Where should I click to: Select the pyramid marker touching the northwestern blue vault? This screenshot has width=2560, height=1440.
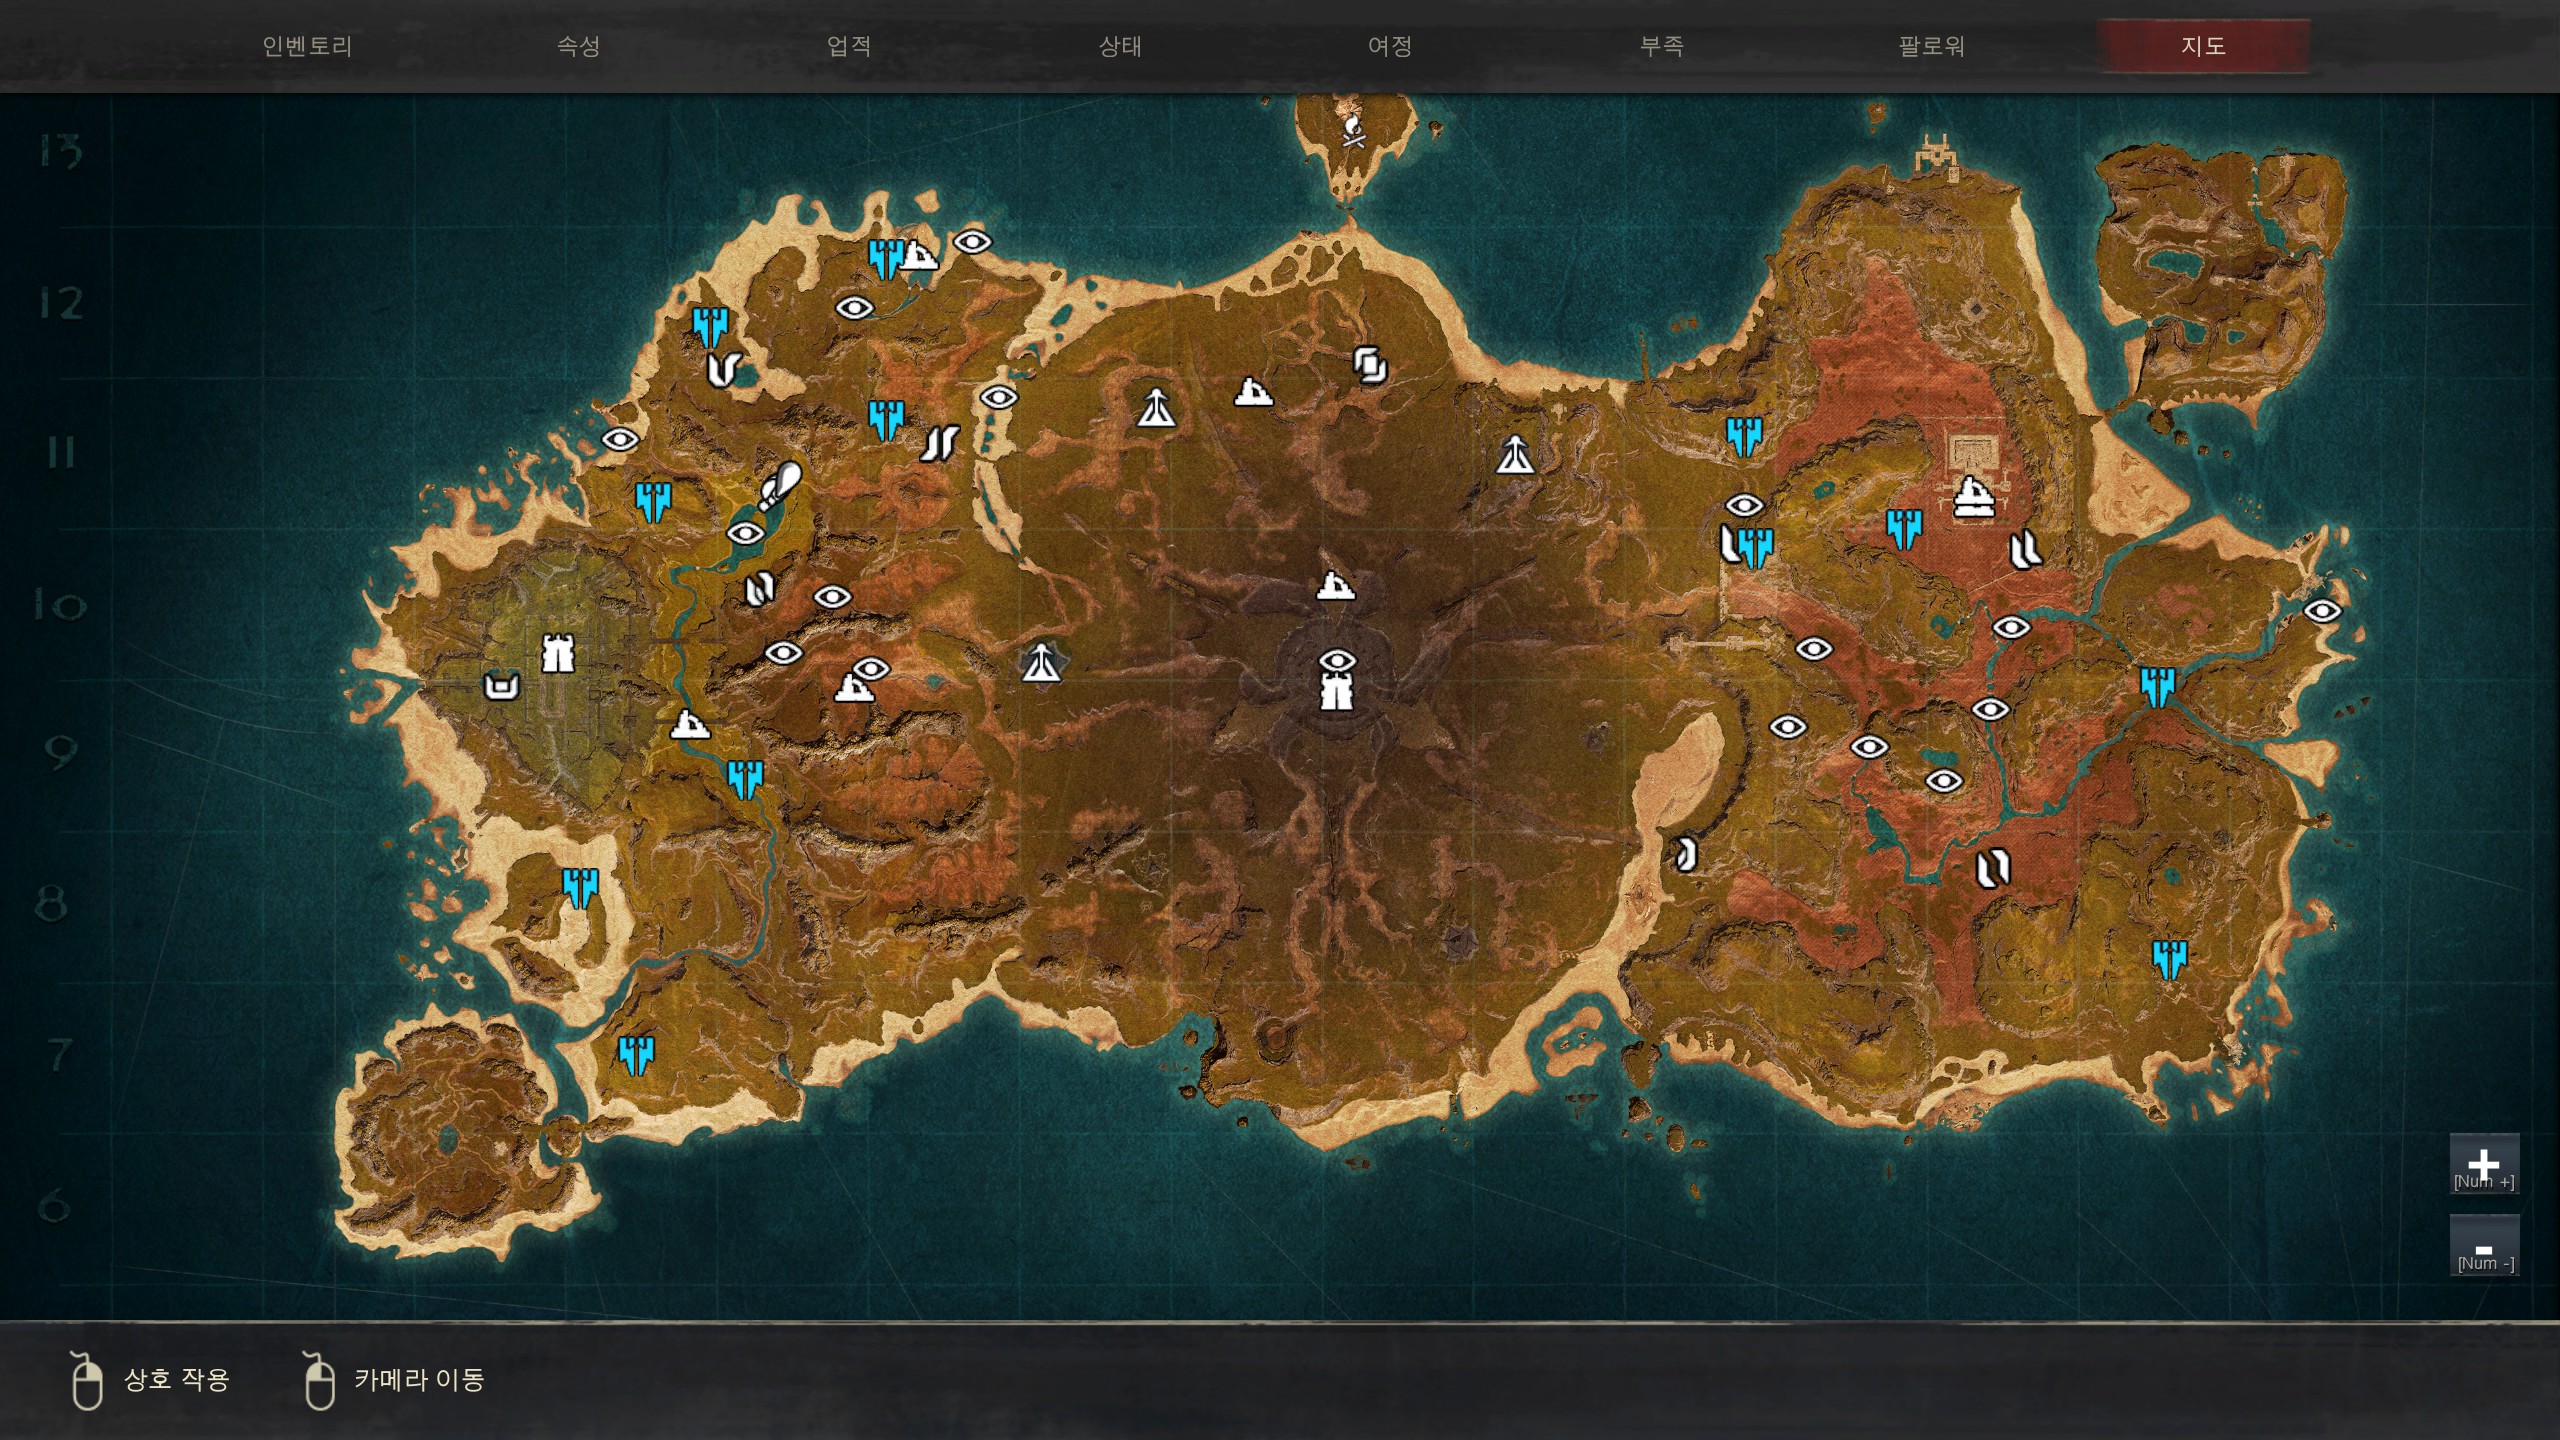click(x=918, y=255)
